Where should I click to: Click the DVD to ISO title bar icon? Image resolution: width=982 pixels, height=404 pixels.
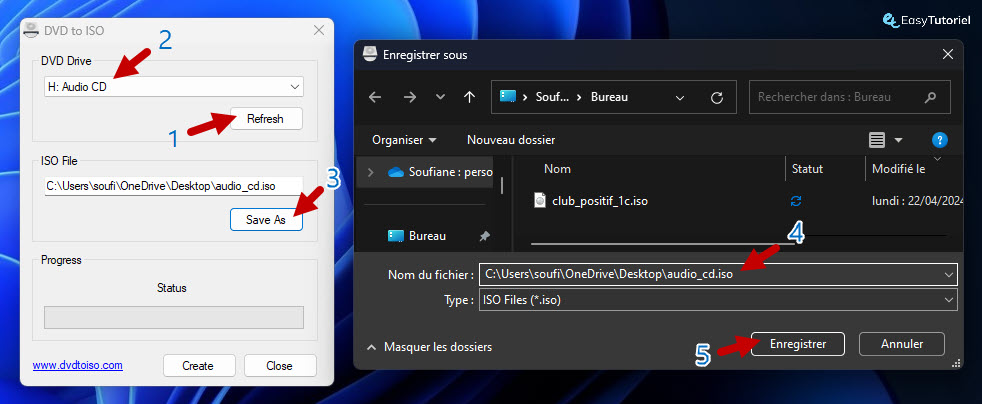[x=31, y=30]
